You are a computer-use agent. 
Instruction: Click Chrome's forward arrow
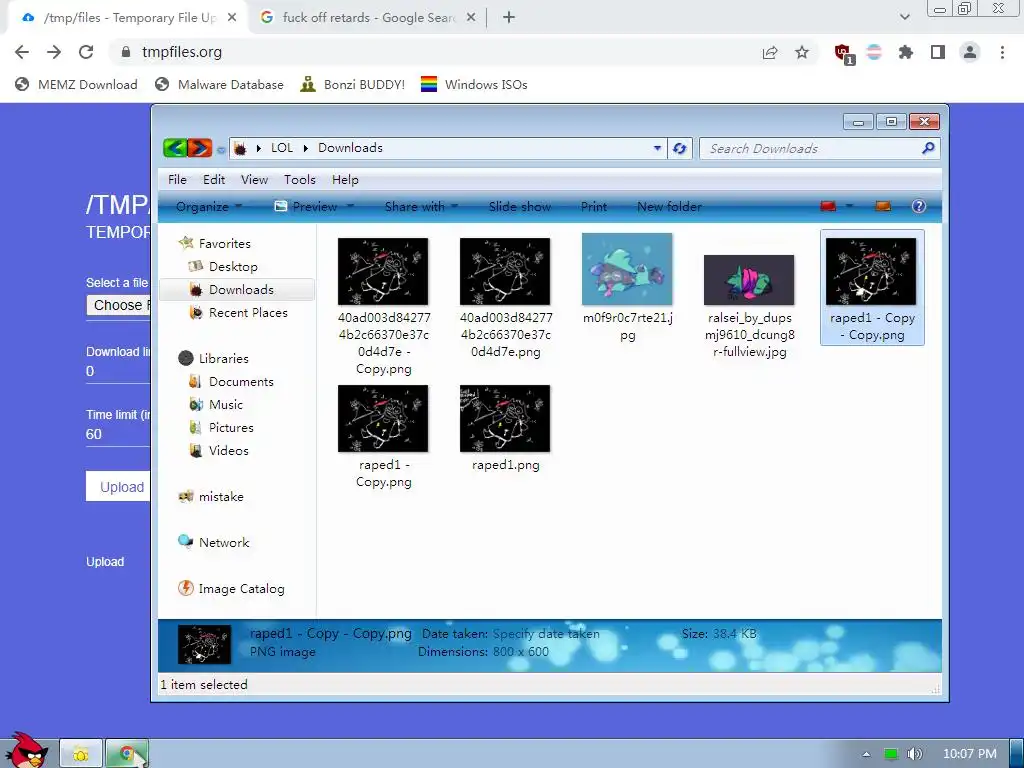coord(54,52)
